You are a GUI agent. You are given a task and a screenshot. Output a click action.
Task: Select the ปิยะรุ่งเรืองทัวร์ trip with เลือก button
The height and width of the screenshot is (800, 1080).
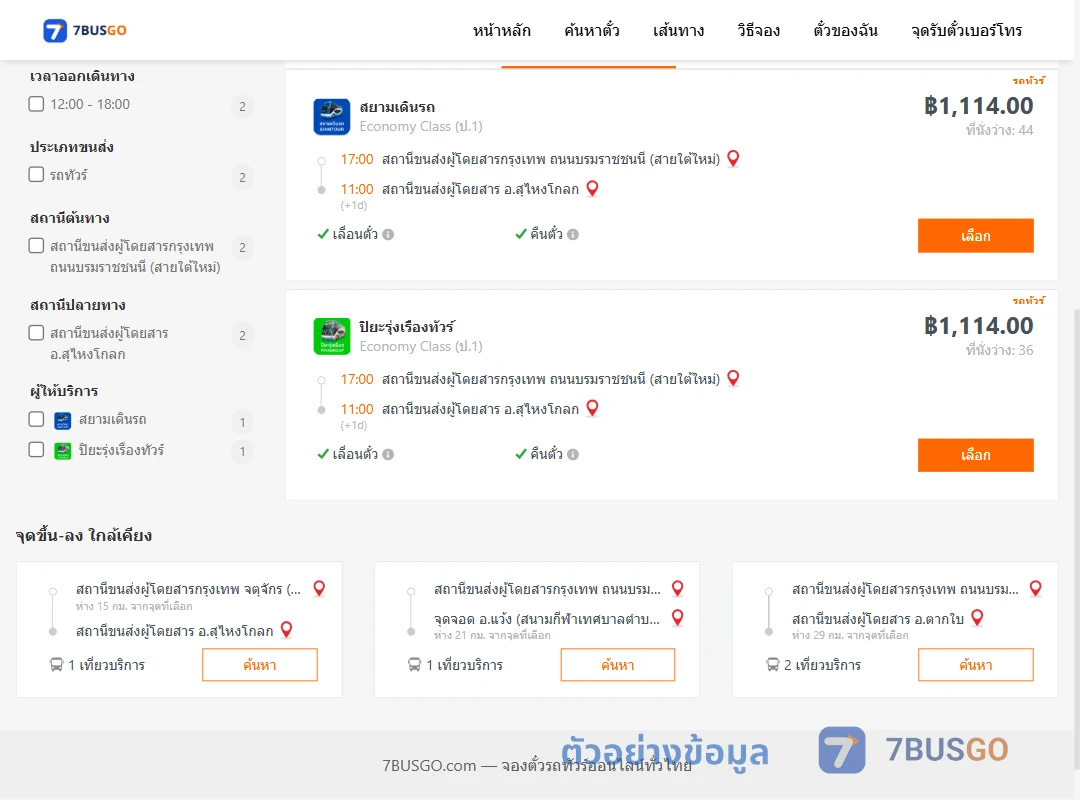975,455
